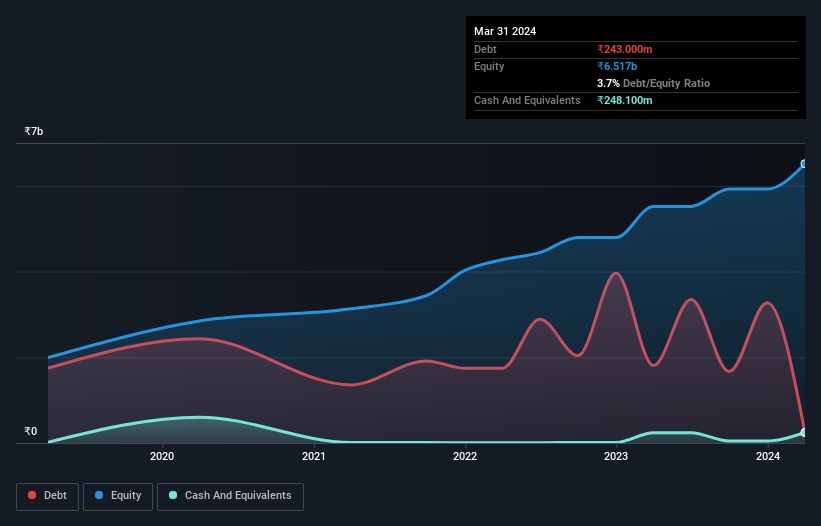Screen dimensions: 821x526
Task: Click the Mar 31 2024 tooltip date
Action: [505, 31]
